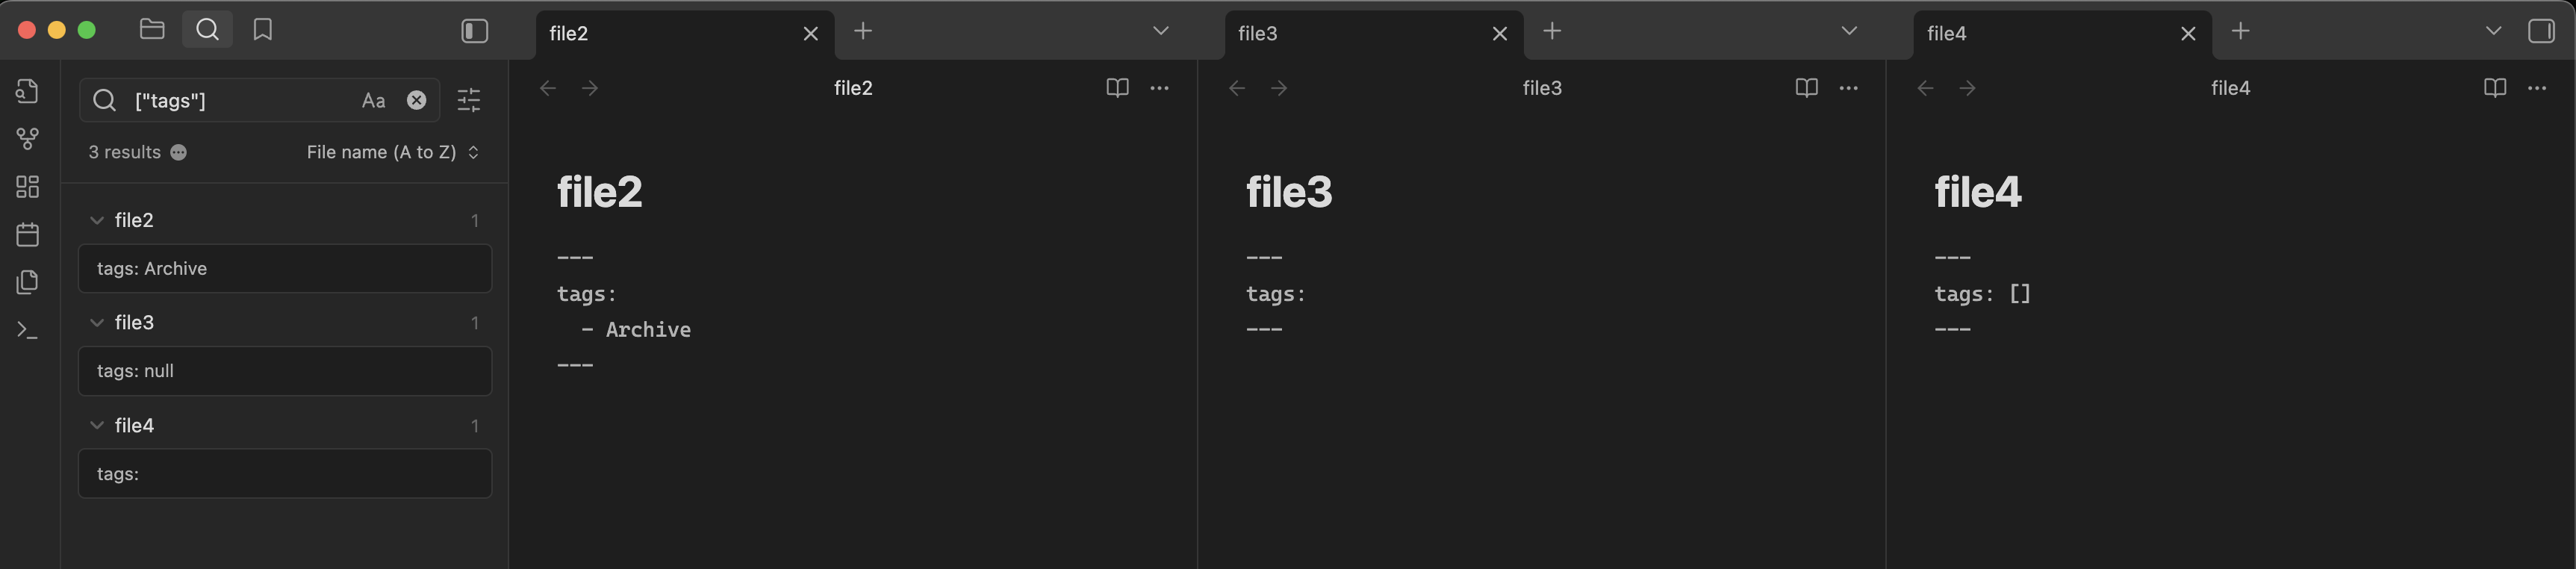Collapse the file4 search result
Image resolution: width=2576 pixels, height=569 pixels.
tap(97, 425)
